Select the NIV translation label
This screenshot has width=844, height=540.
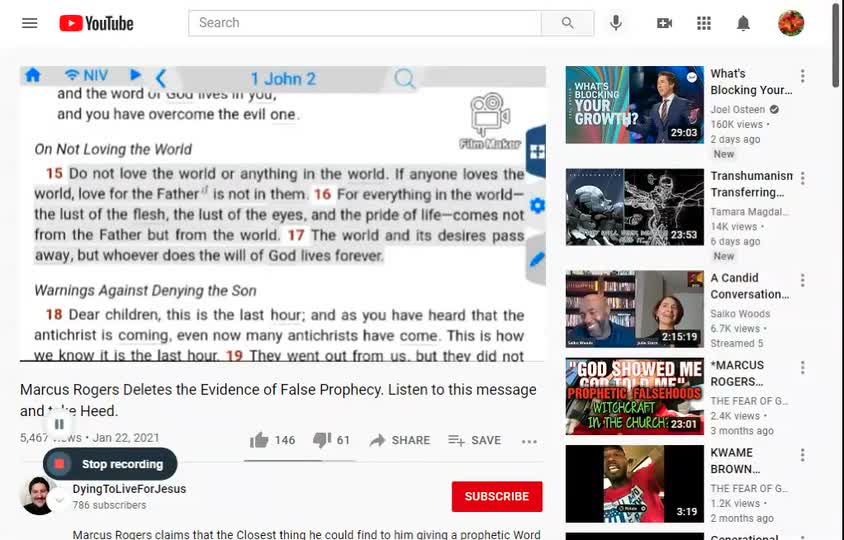pos(95,75)
